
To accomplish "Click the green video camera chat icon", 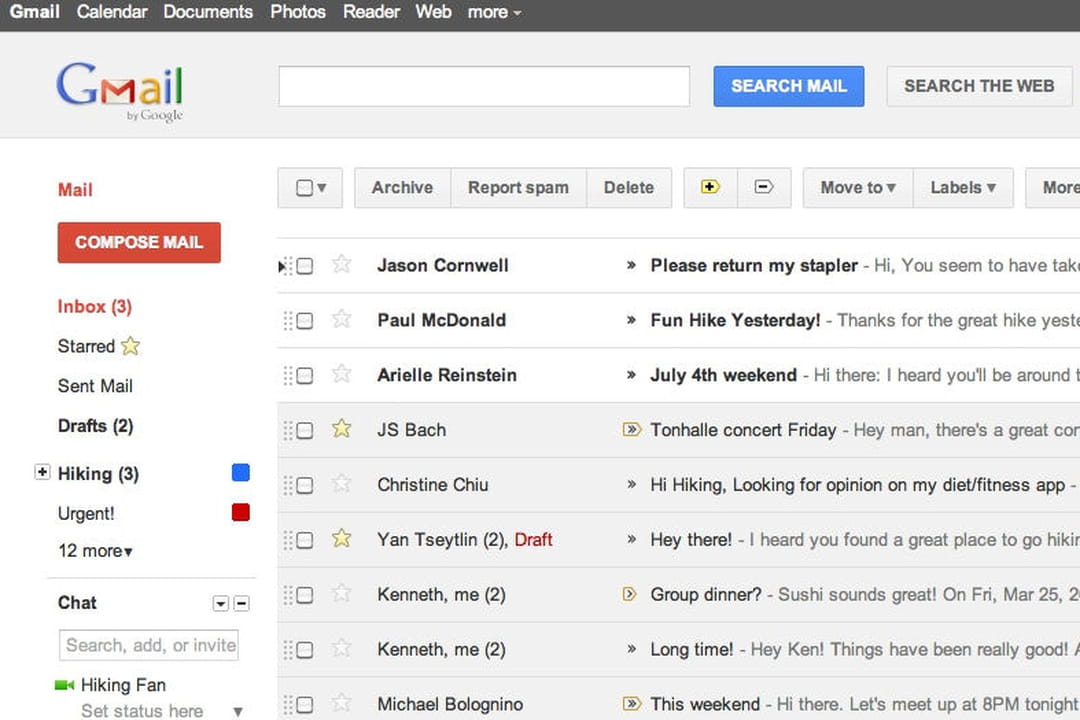I will (65, 685).
